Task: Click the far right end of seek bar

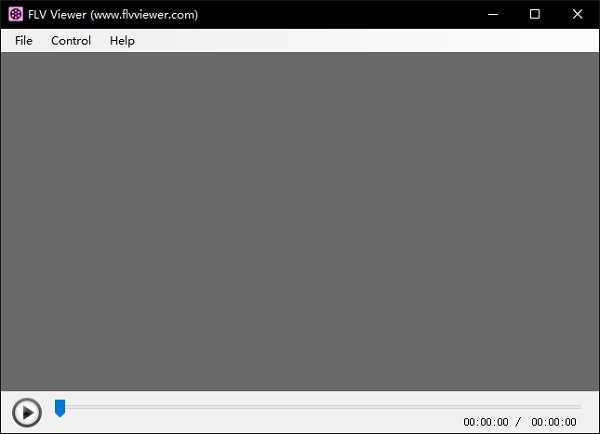Action: pyautogui.click(x=578, y=407)
